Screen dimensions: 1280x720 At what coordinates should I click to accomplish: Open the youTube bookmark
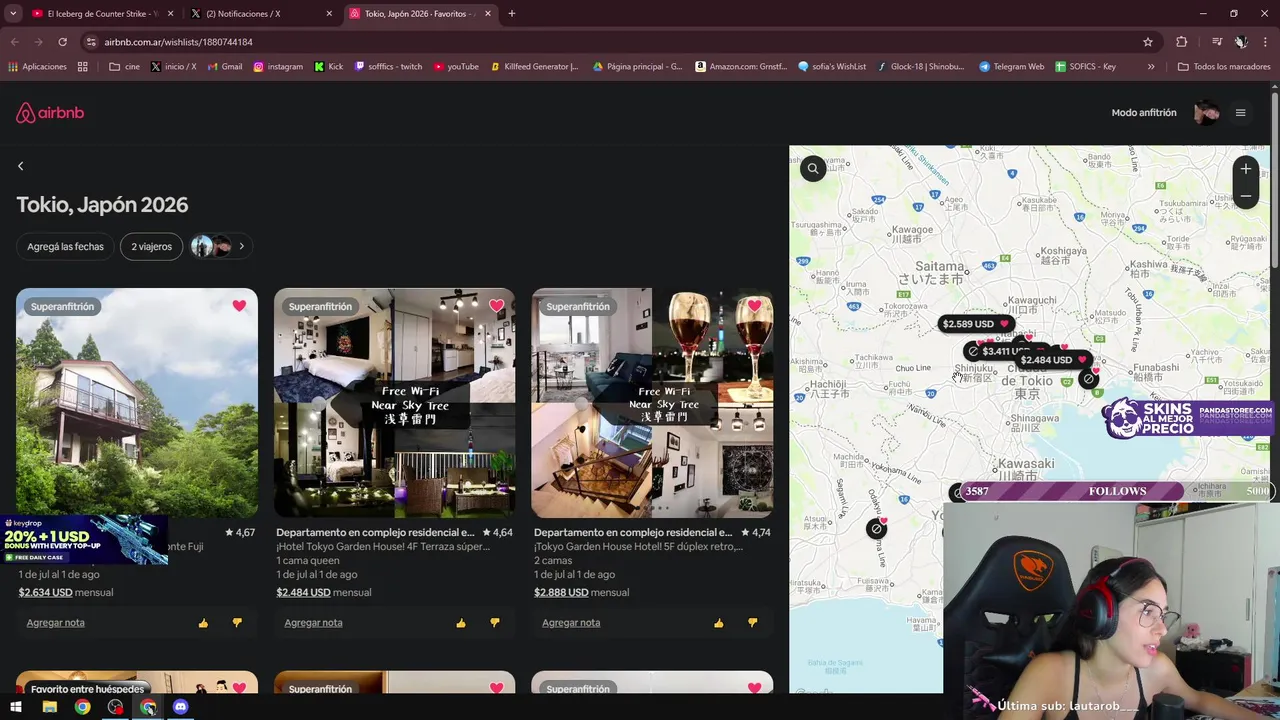(456, 67)
